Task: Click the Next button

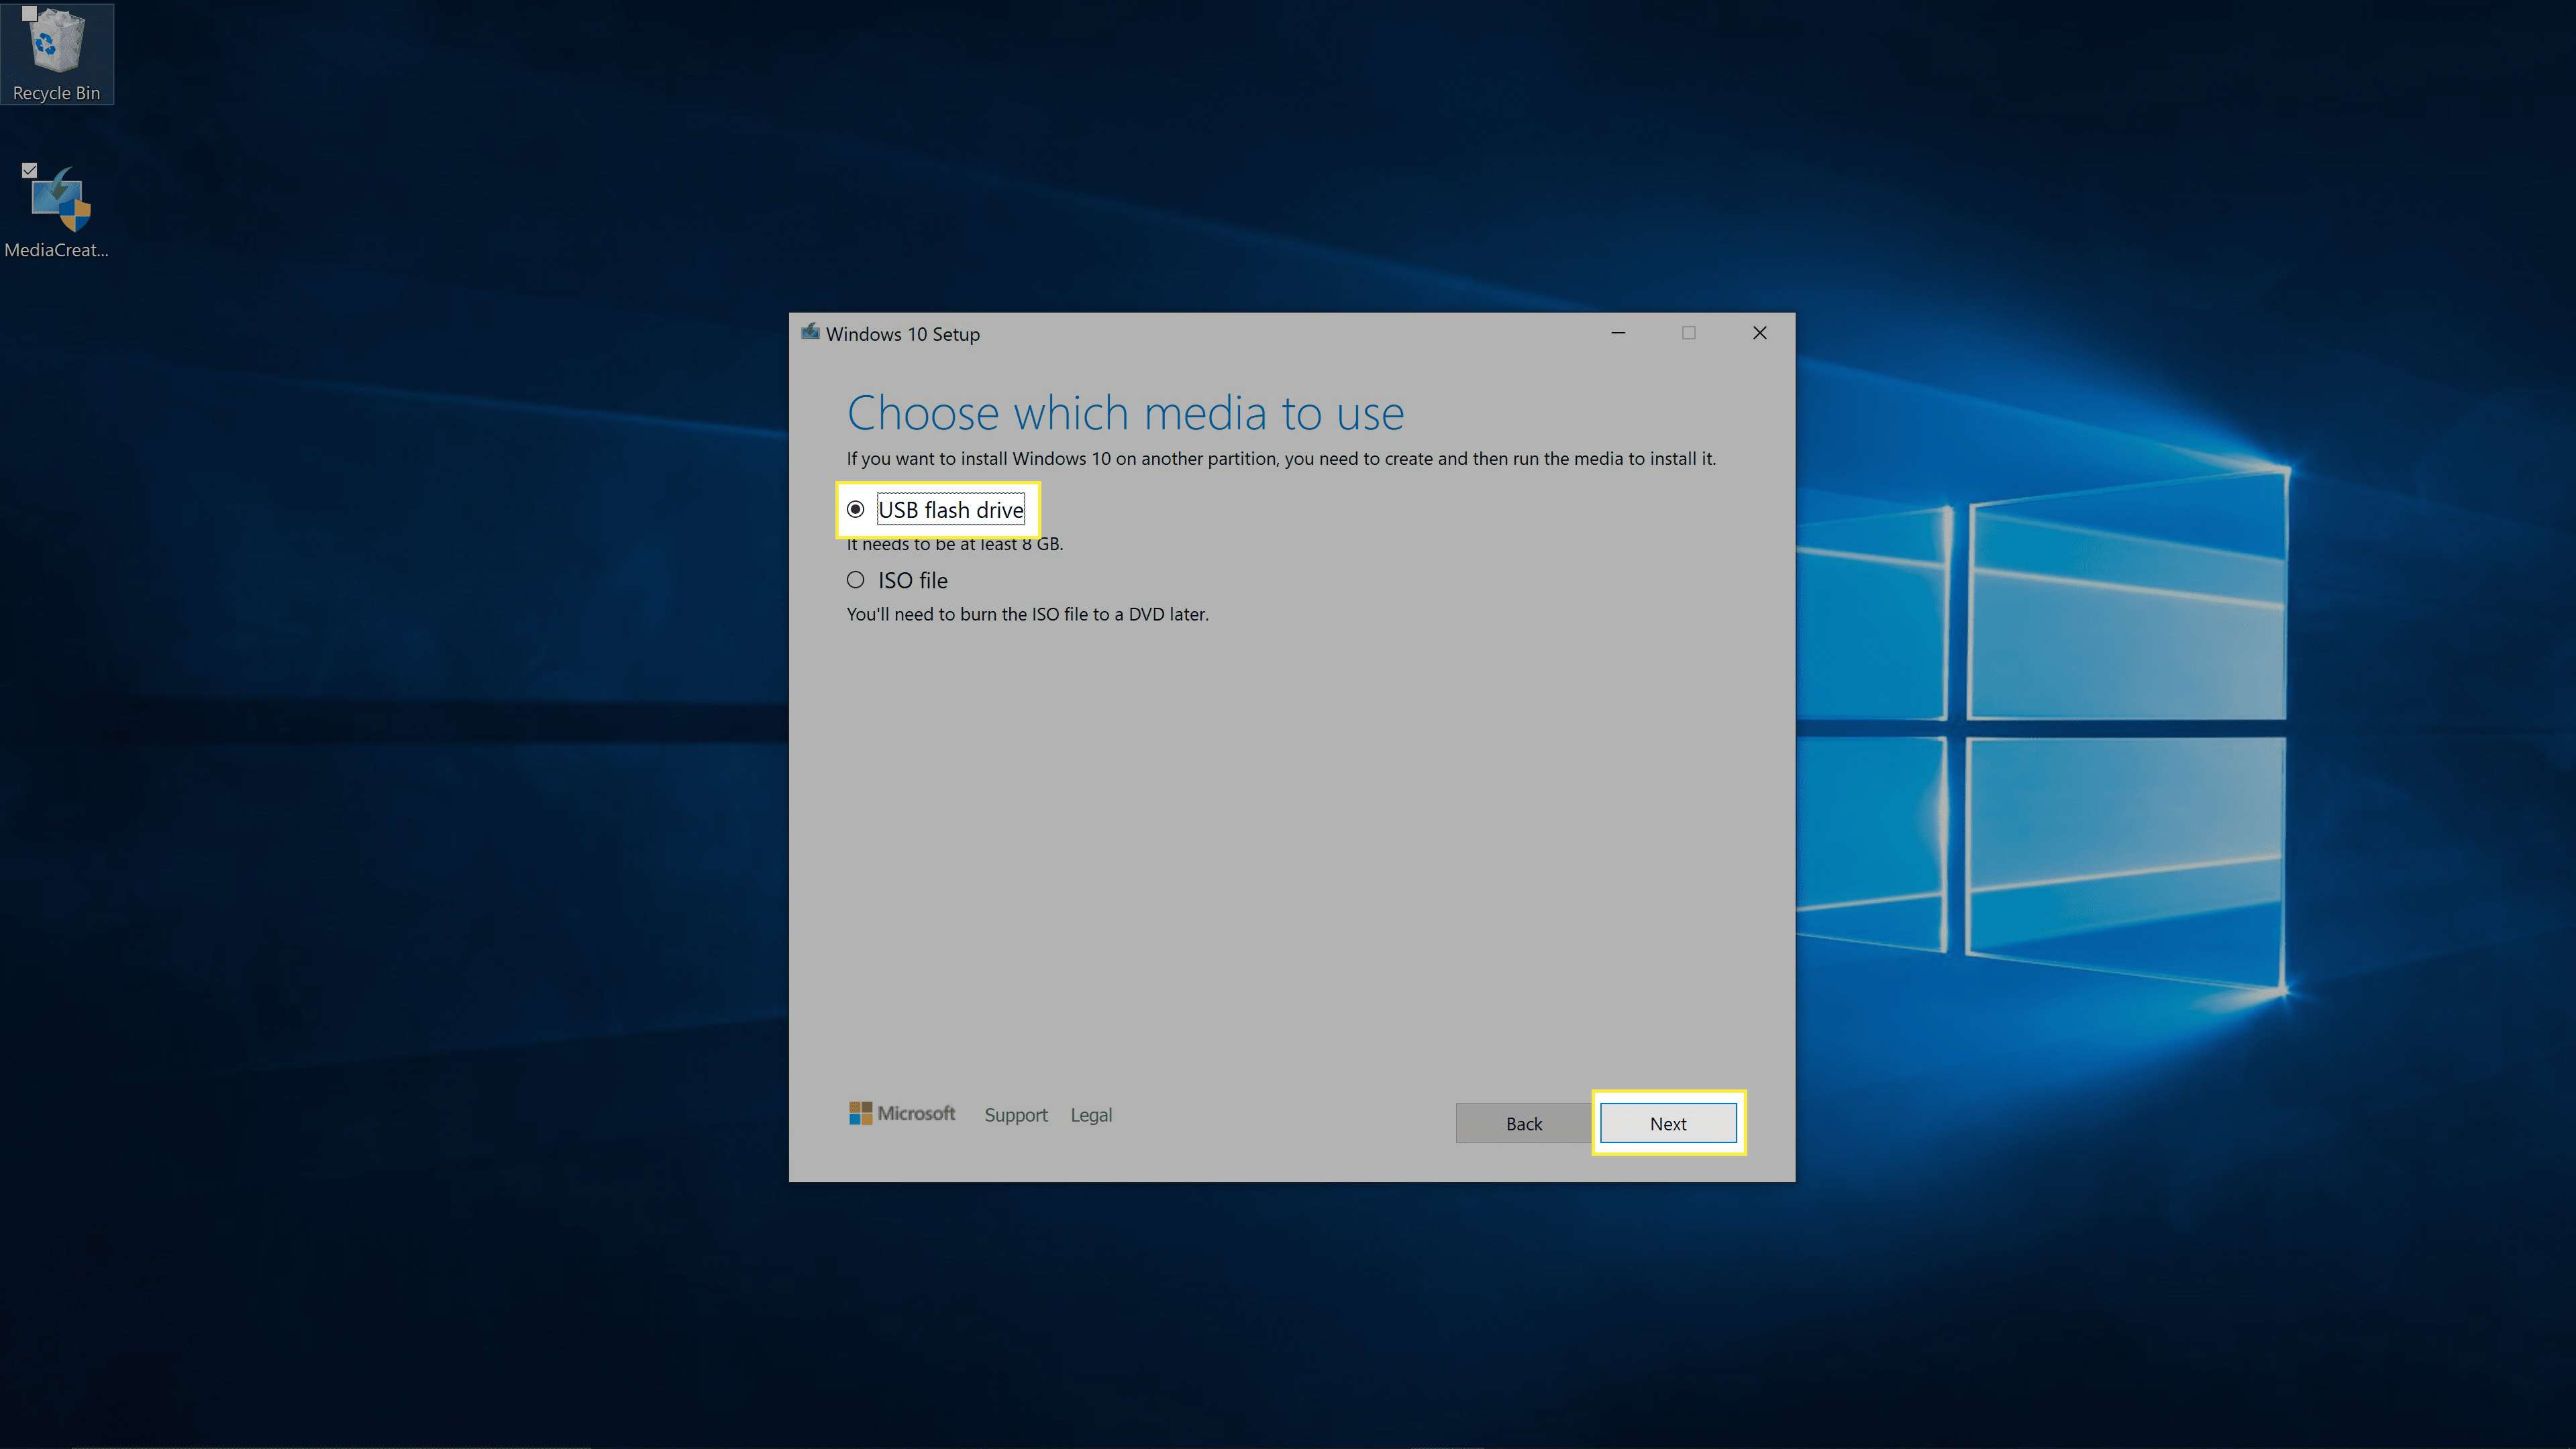Action: pos(1668,1123)
